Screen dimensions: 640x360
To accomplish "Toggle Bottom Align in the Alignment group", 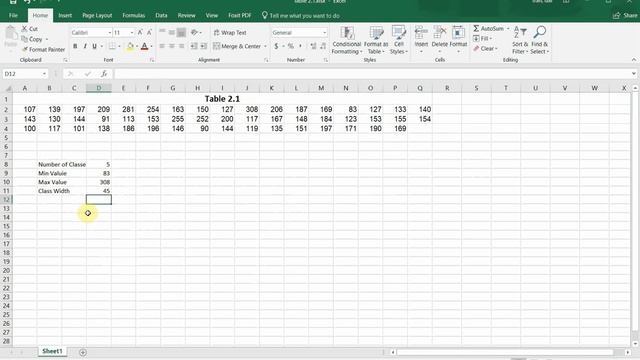I will coord(182,32).
